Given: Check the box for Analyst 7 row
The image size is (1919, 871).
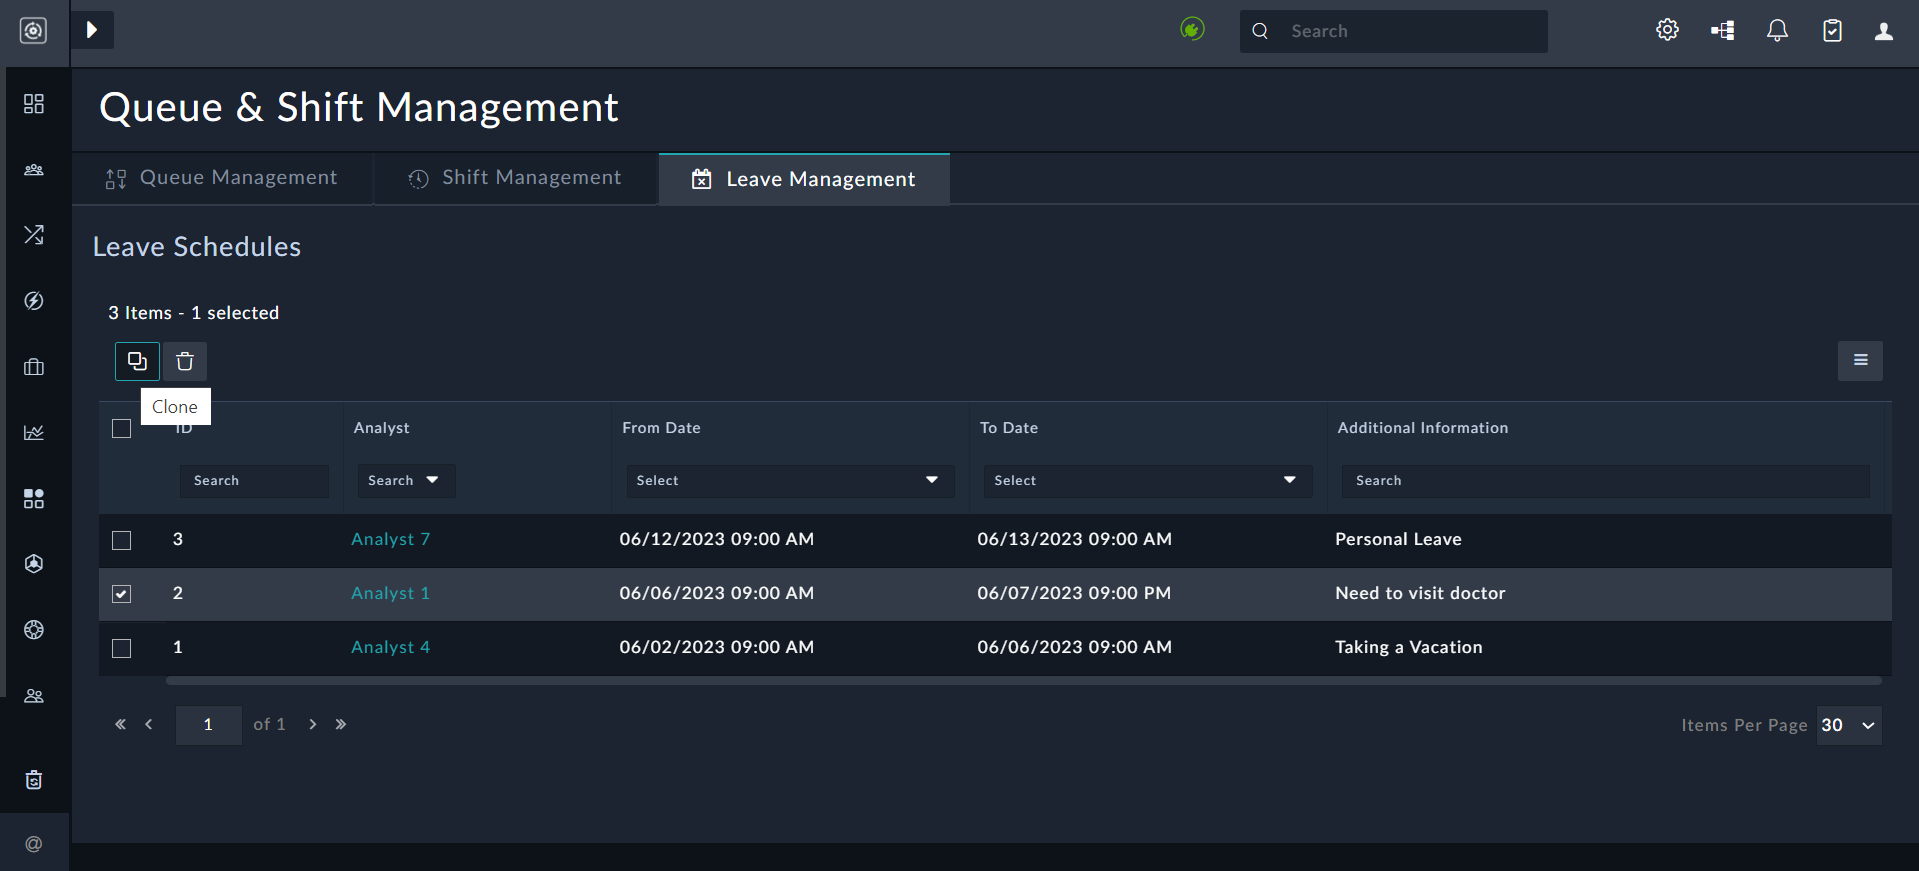Looking at the screenshot, I should click(x=122, y=540).
